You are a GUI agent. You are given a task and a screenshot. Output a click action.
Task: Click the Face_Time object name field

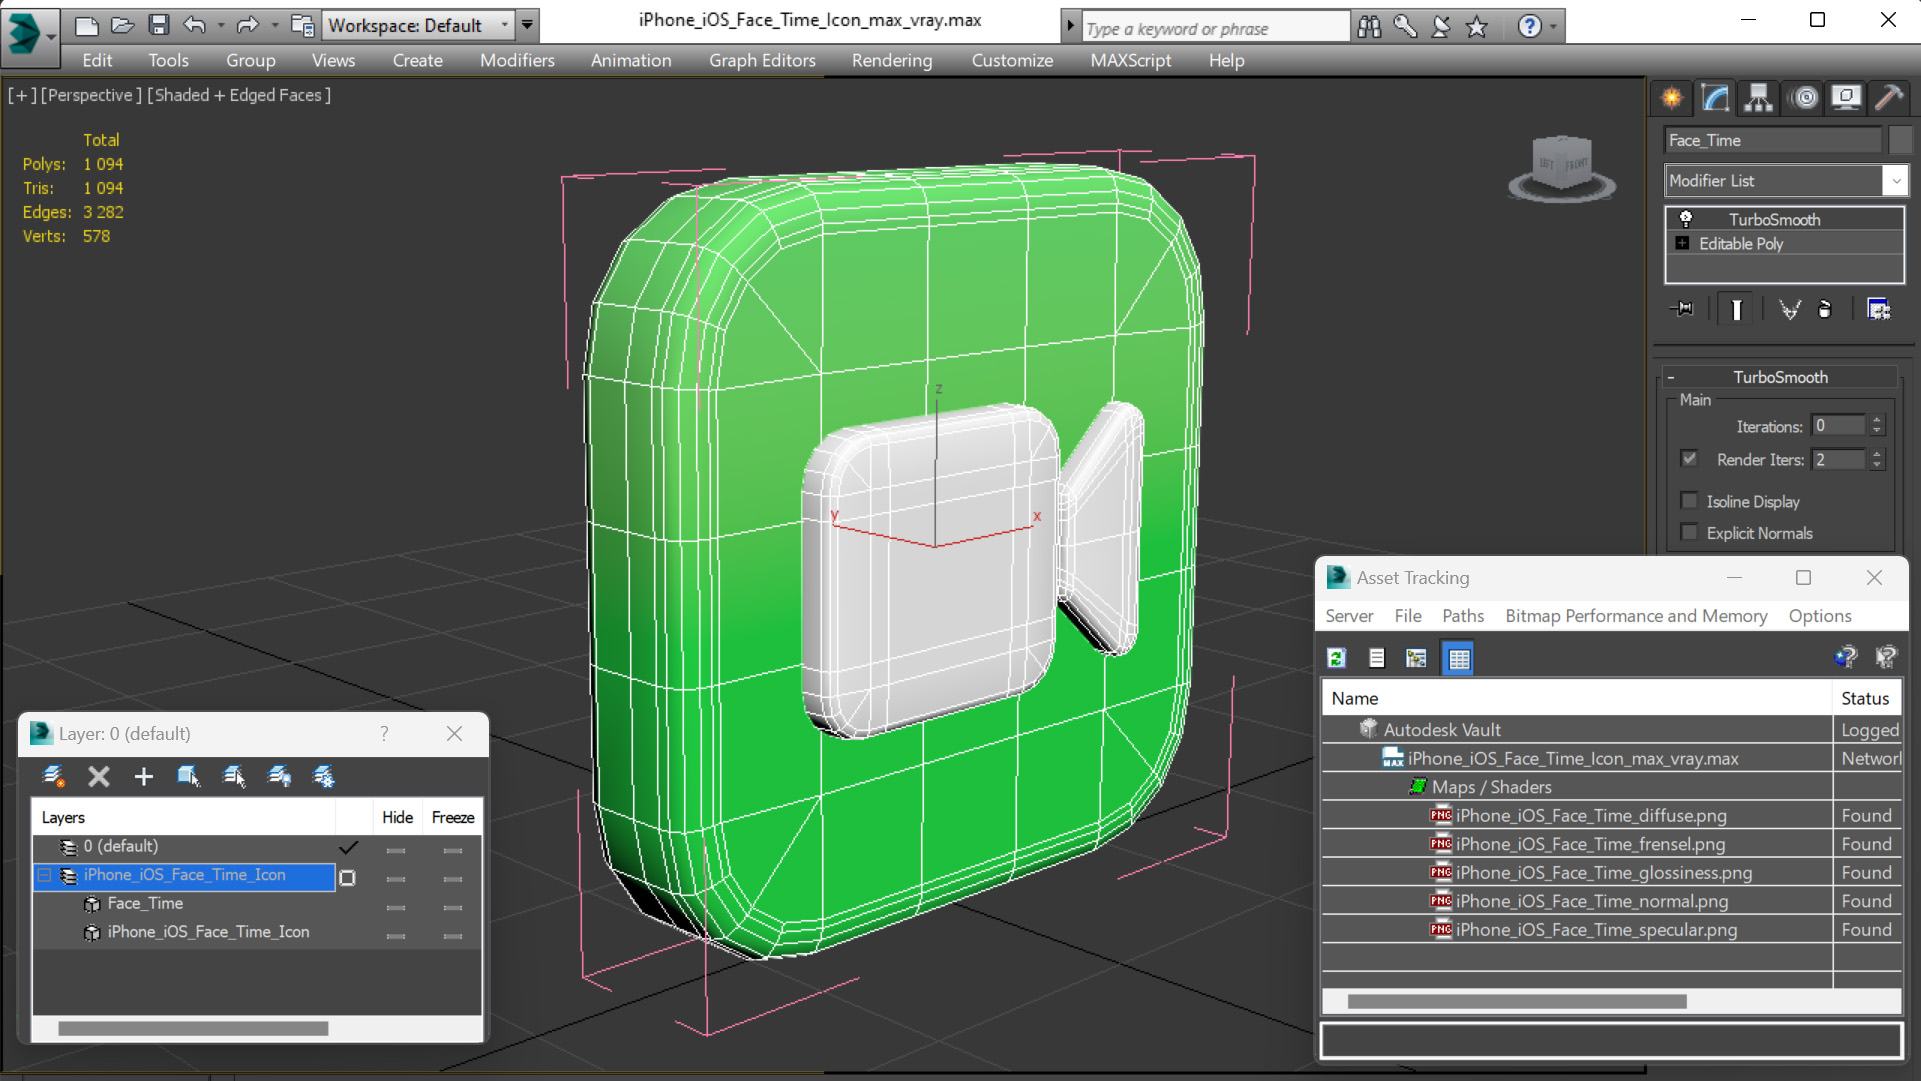point(1772,141)
